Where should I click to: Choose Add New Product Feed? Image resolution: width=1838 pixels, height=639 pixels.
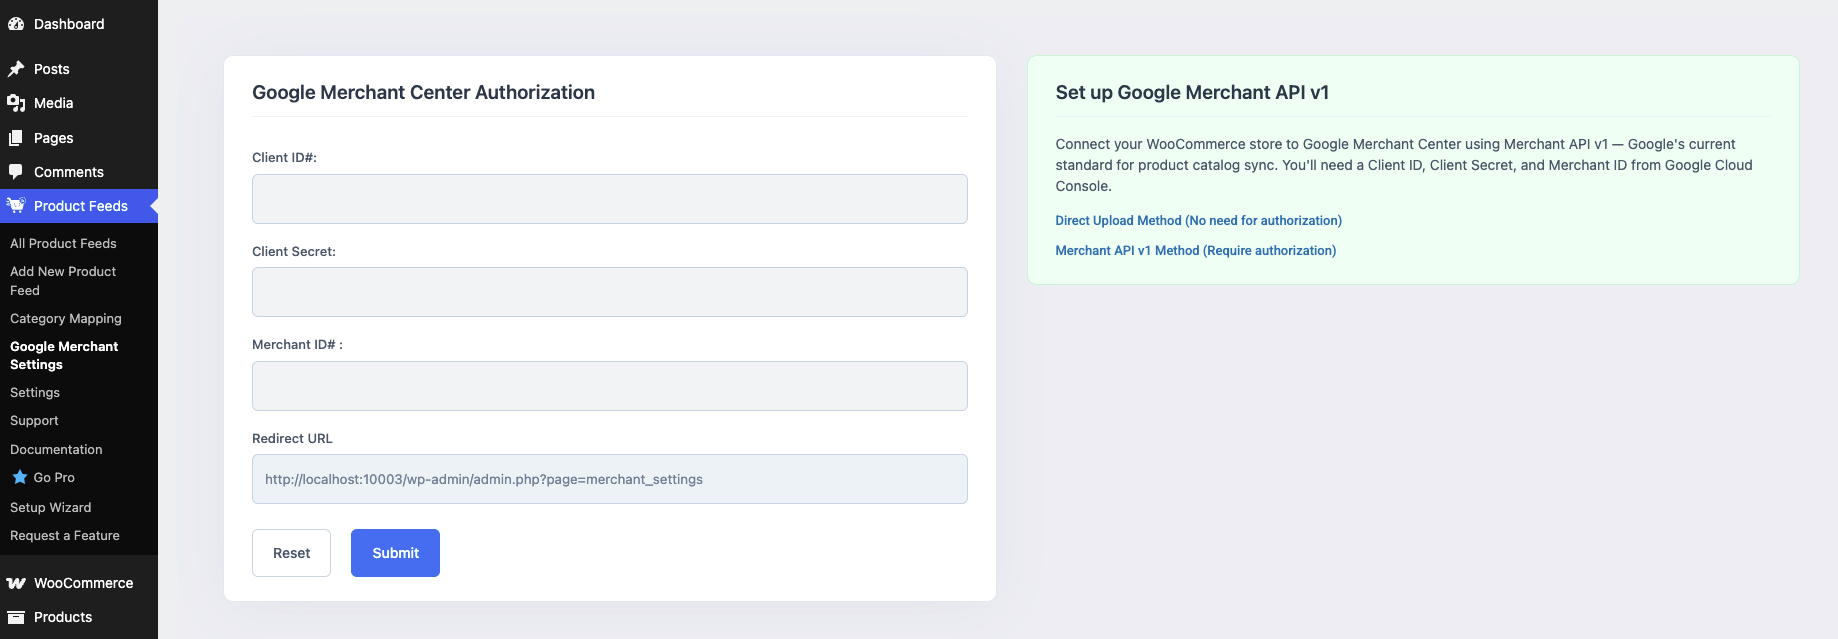(x=63, y=281)
